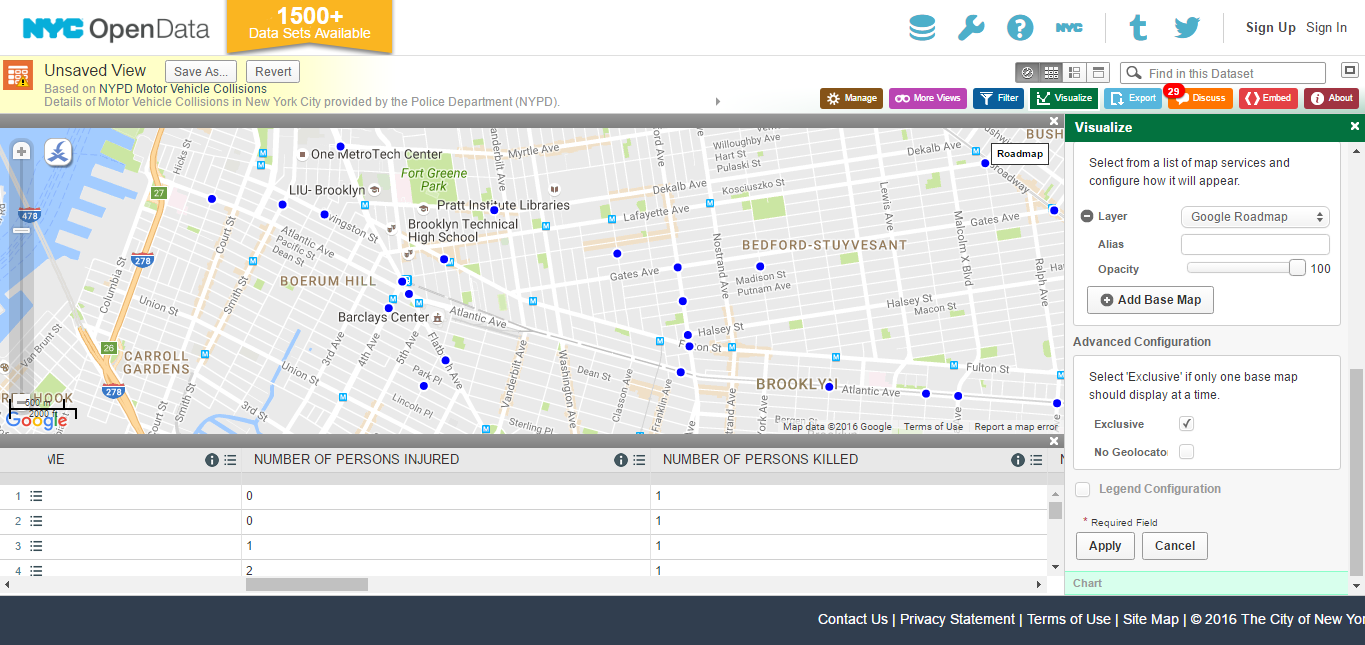Open the data catalog database icon
Viewport: 1365px width, 645px height.
[x=922, y=28]
